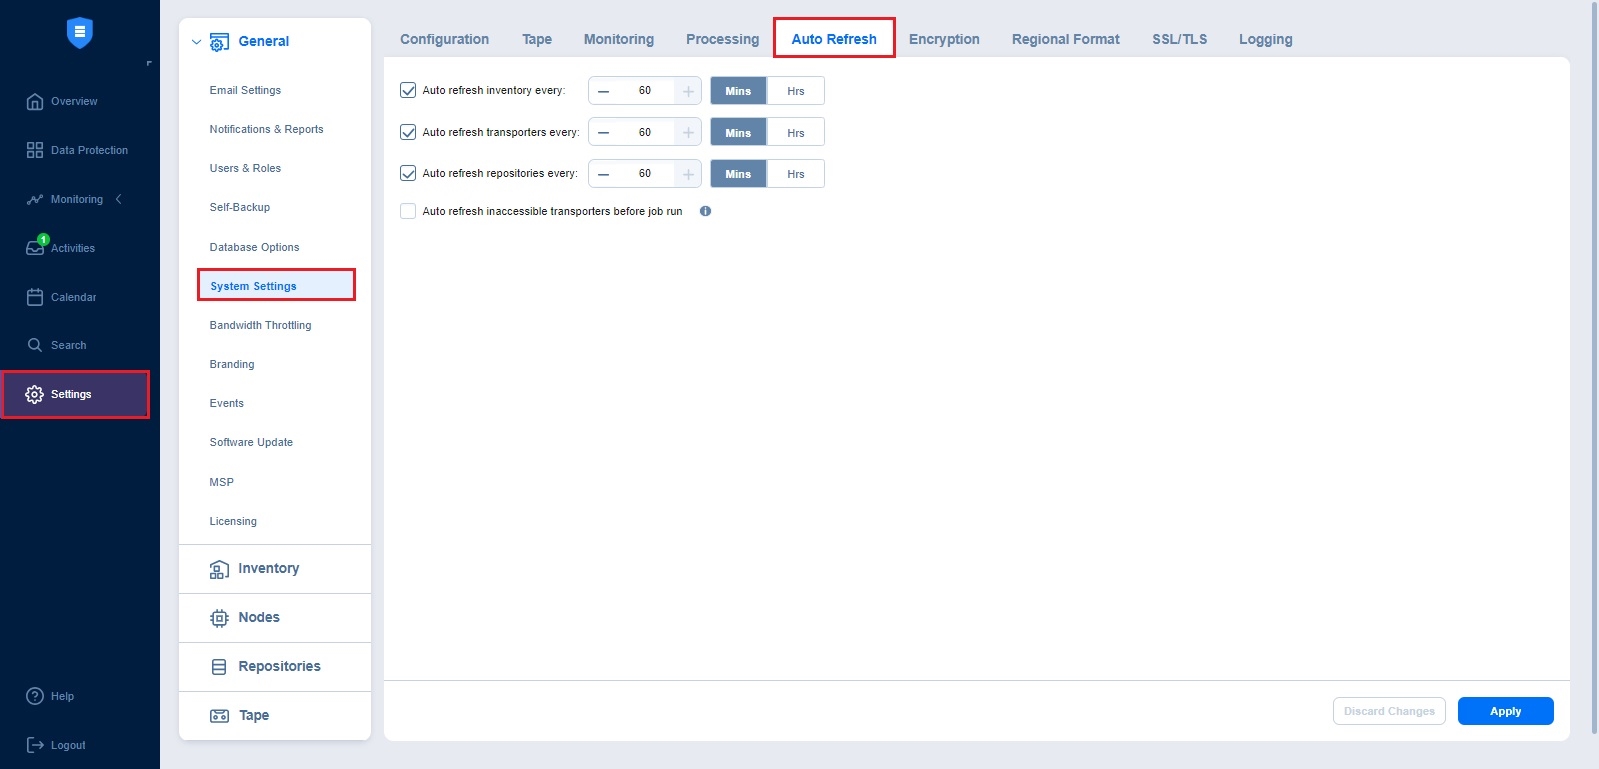
Task: Click the Overview home icon
Action: coord(35,101)
